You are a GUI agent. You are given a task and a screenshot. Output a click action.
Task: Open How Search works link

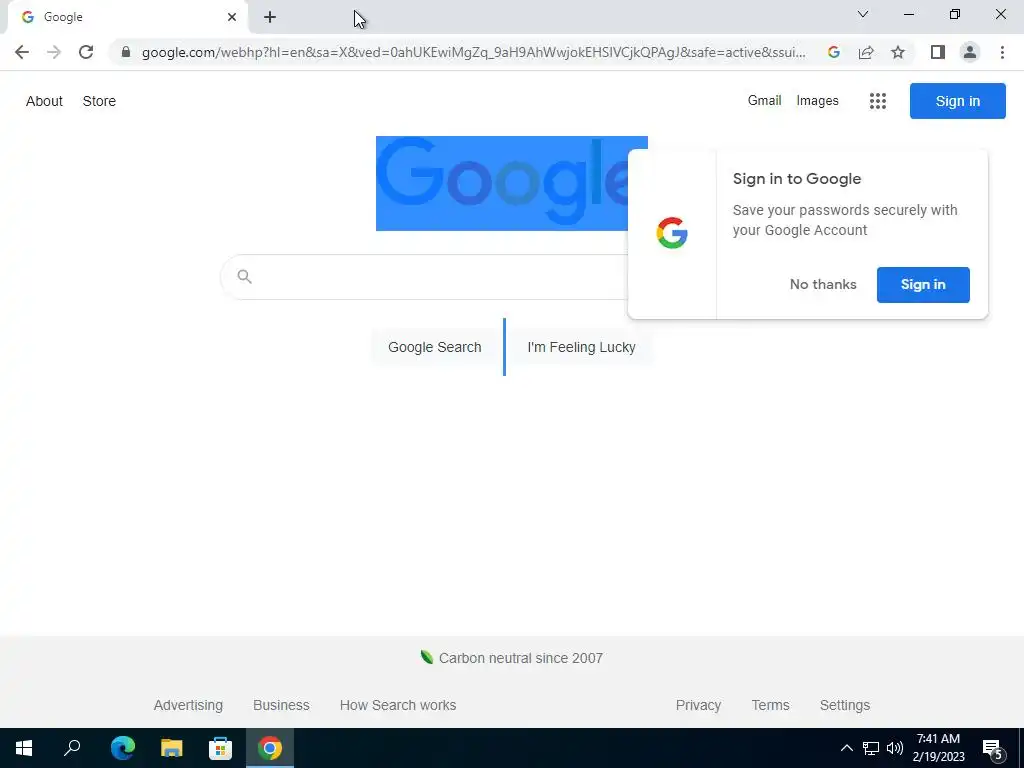398,705
